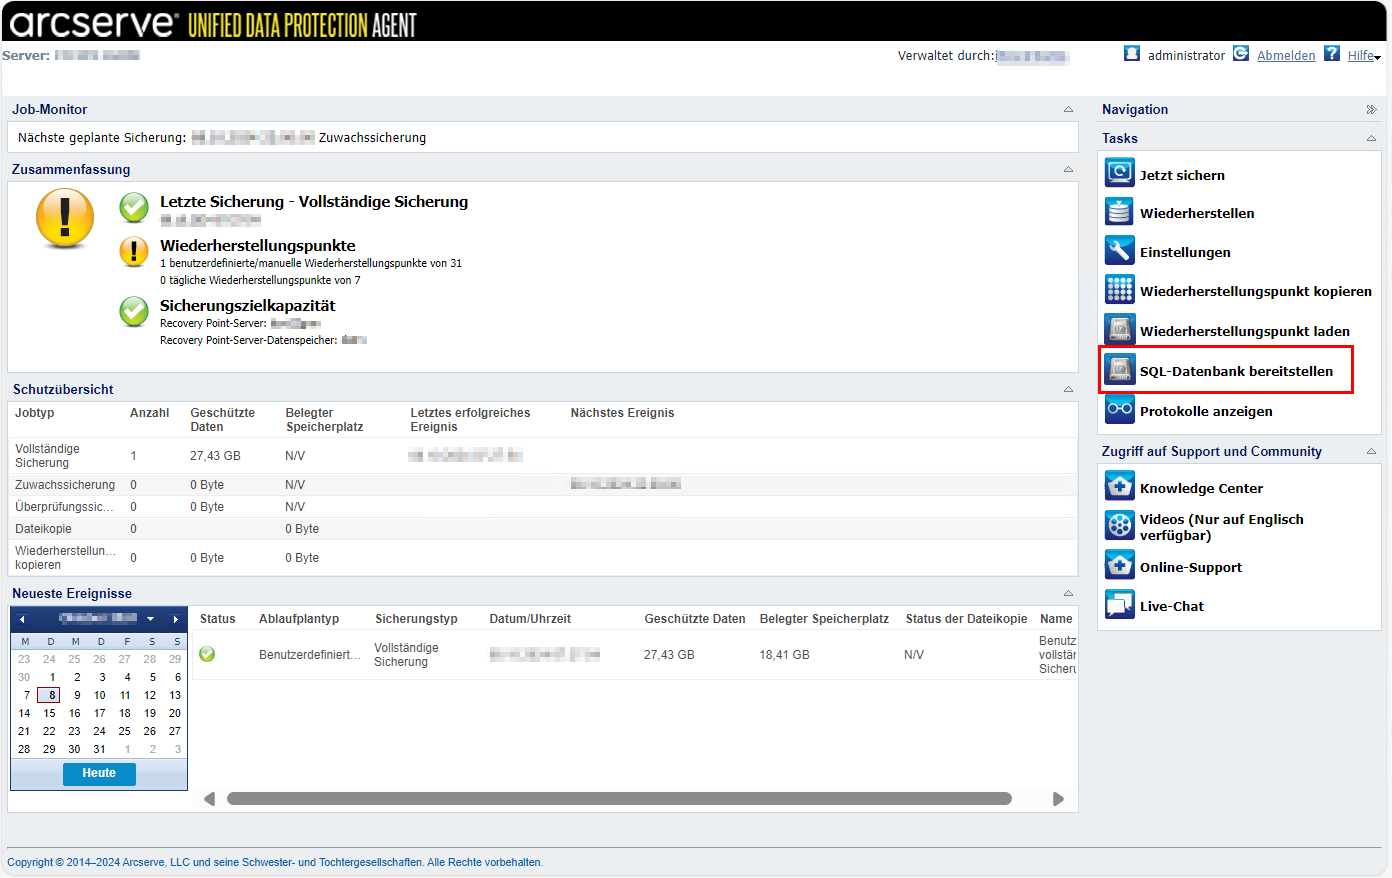Click the Wiederherstellen database icon
Image resolution: width=1392 pixels, height=878 pixels.
click(x=1120, y=212)
